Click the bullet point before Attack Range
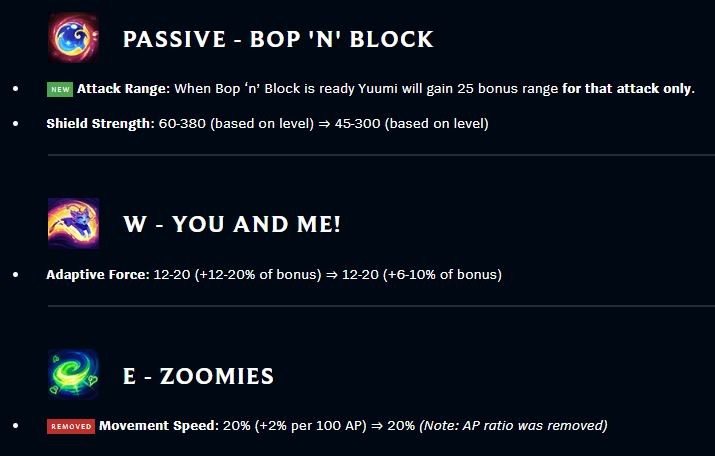This screenshot has width=715, height=456. pyautogui.click(x=16, y=88)
